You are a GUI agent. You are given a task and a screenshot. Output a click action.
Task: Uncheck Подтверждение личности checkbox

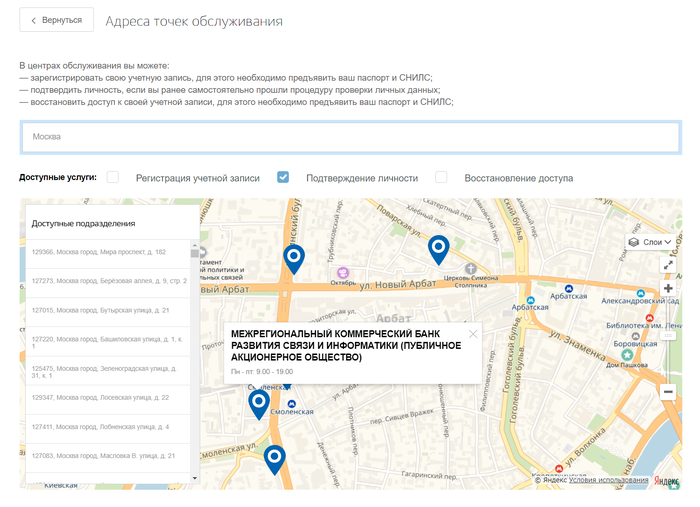283,177
